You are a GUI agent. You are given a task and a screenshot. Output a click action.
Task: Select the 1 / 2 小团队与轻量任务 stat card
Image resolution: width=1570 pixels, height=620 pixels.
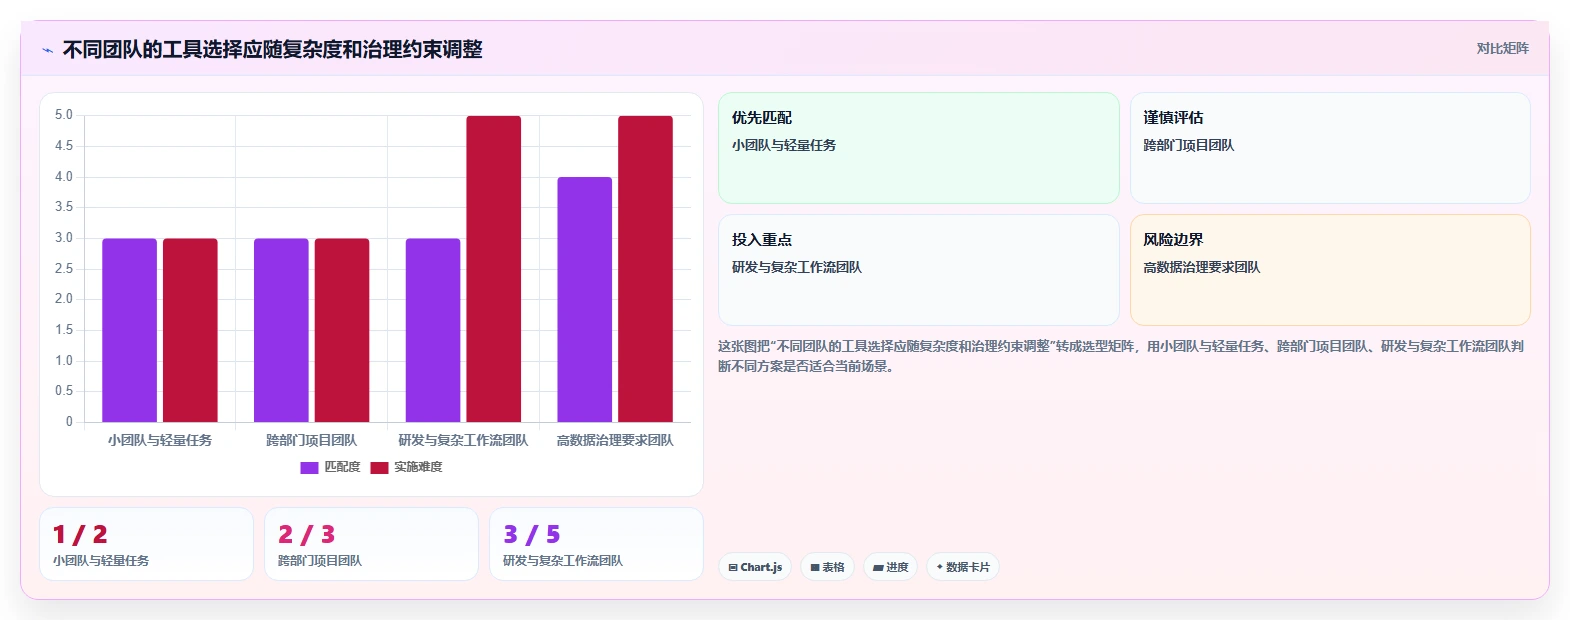point(146,544)
